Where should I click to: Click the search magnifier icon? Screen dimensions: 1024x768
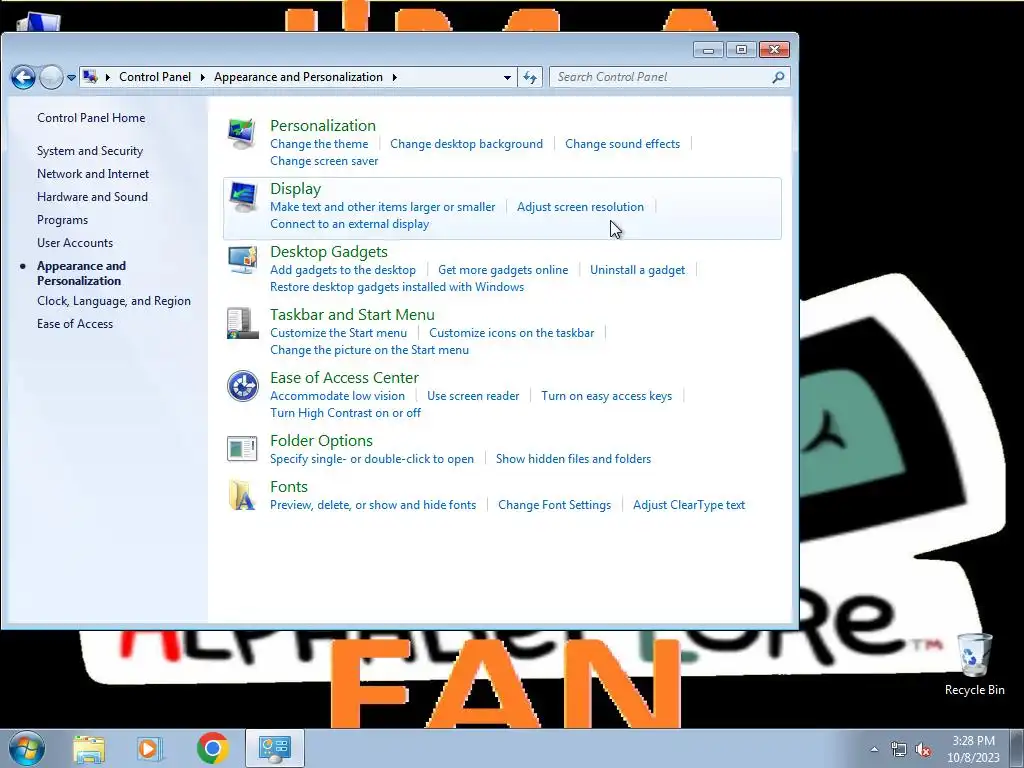coord(778,78)
